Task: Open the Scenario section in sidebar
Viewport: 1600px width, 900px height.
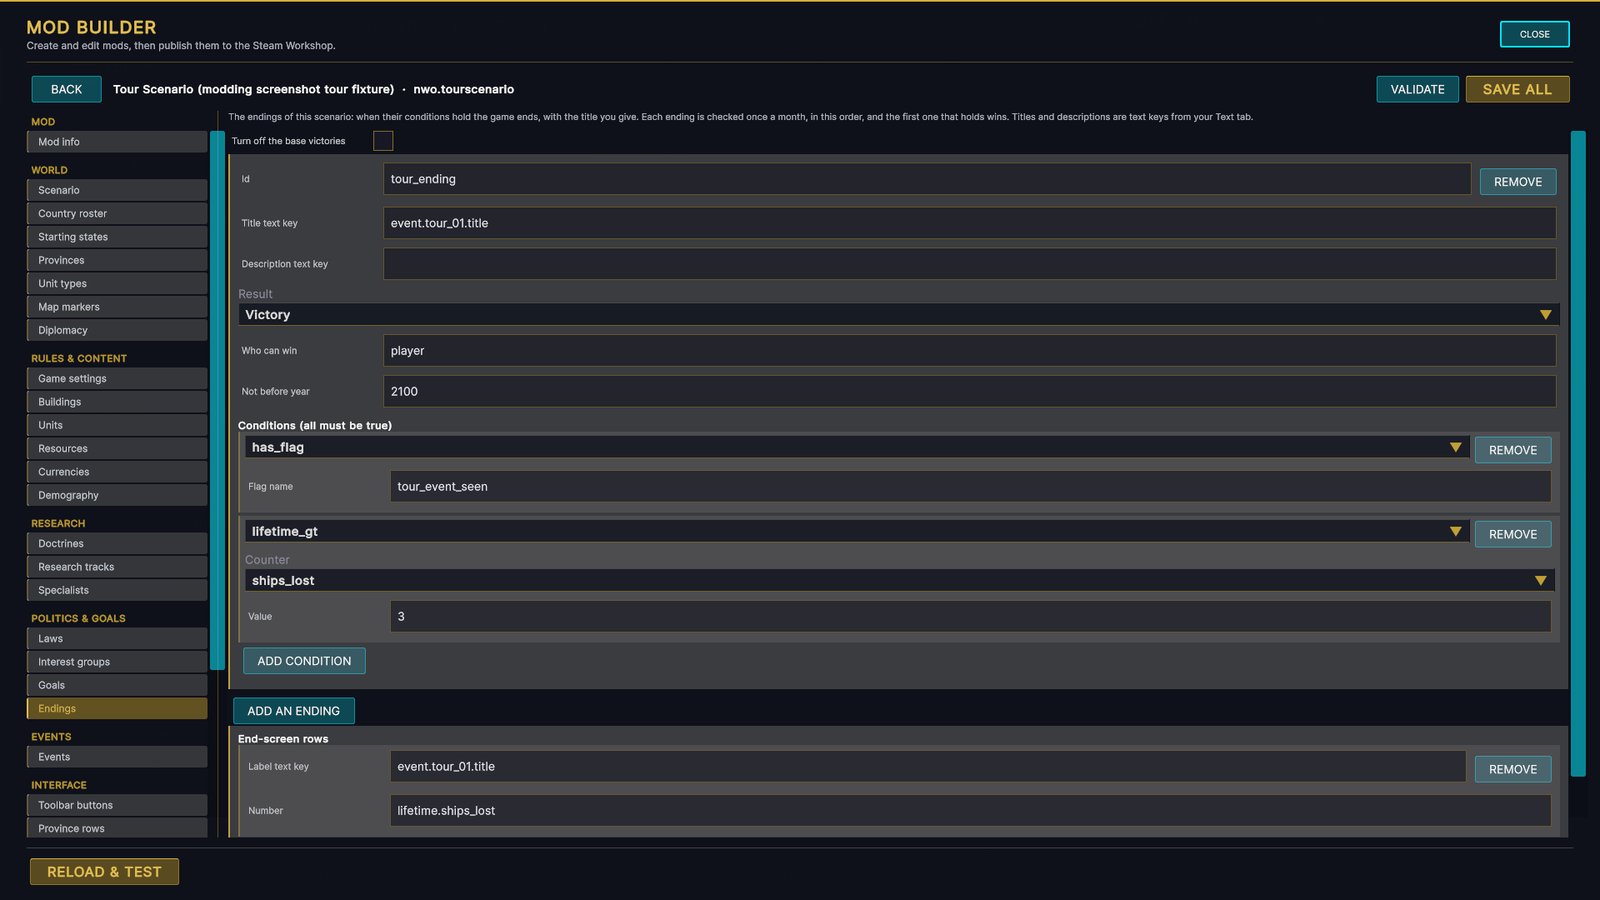Action: pos(117,190)
